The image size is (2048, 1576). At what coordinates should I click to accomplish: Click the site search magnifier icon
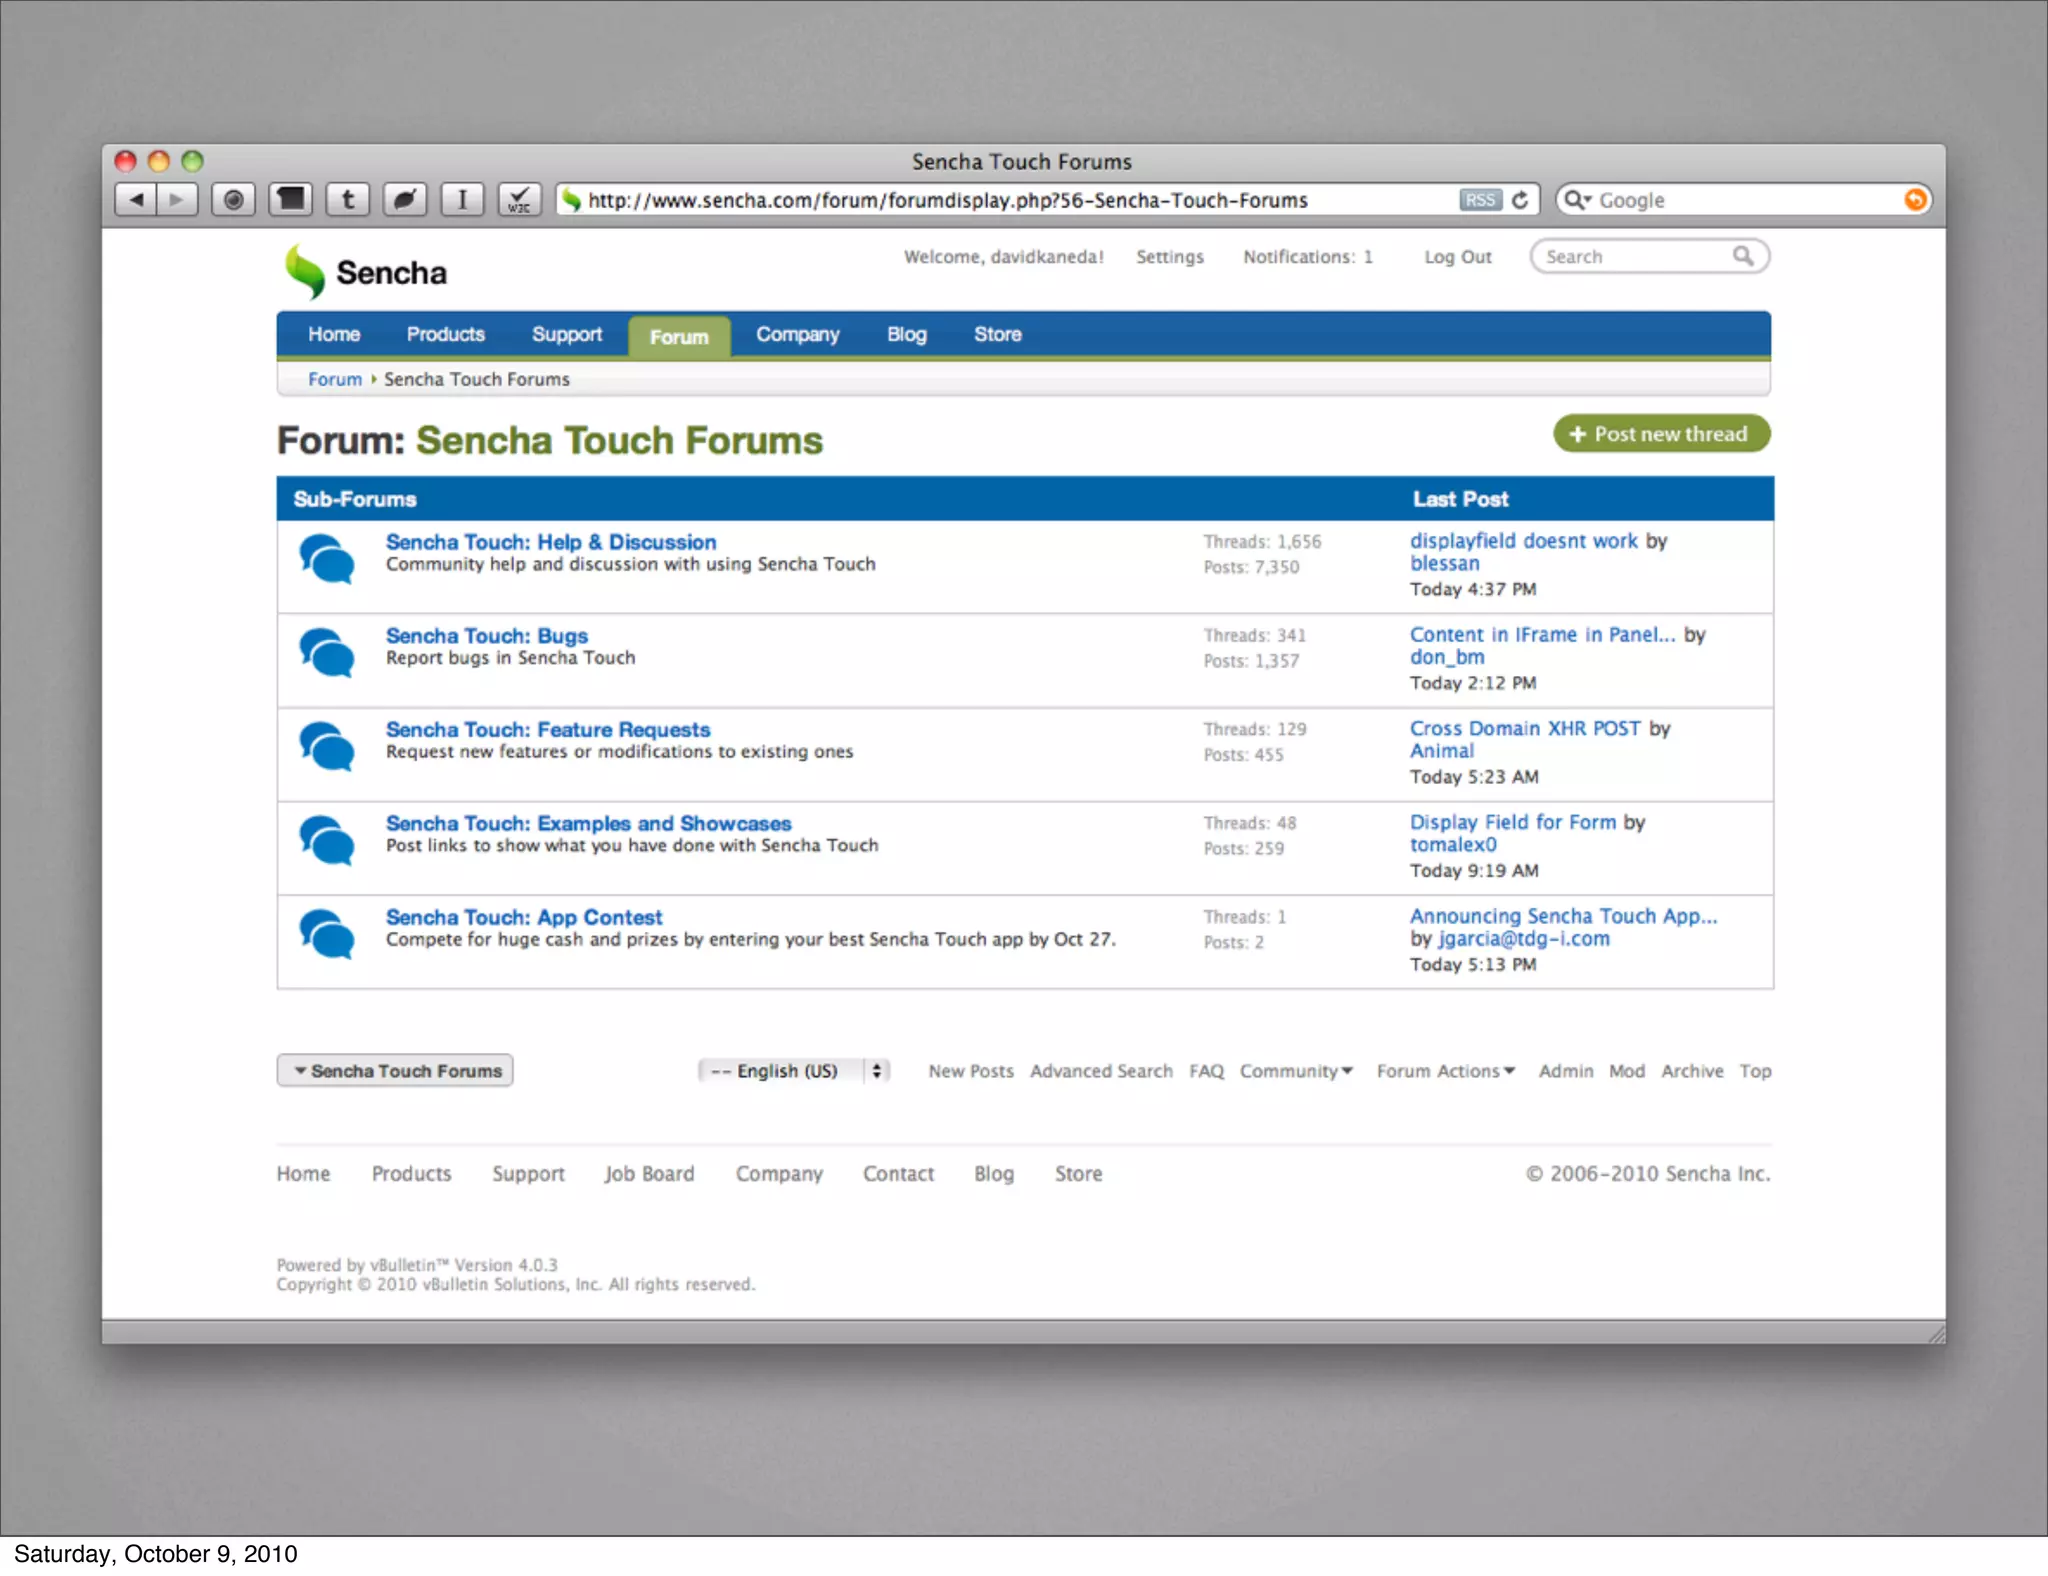[1743, 256]
